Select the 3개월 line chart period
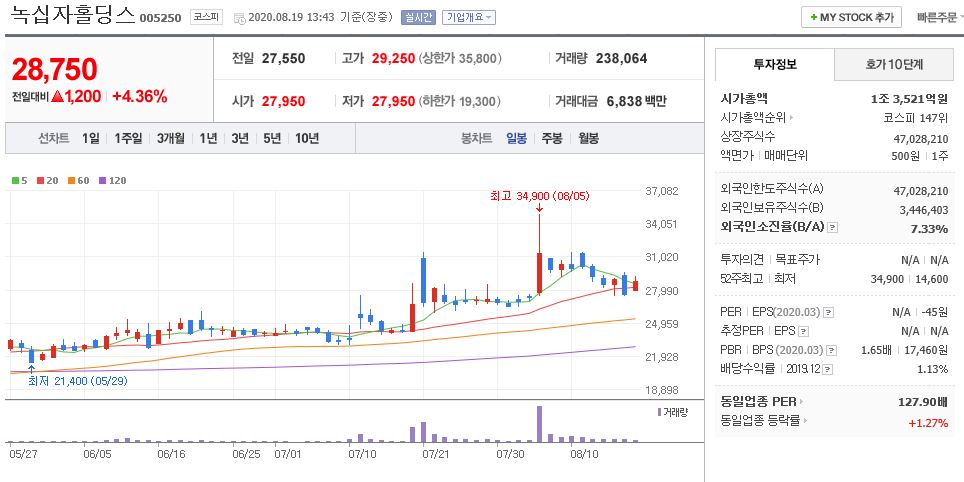The width and height of the screenshot is (964, 482). click(170, 138)
